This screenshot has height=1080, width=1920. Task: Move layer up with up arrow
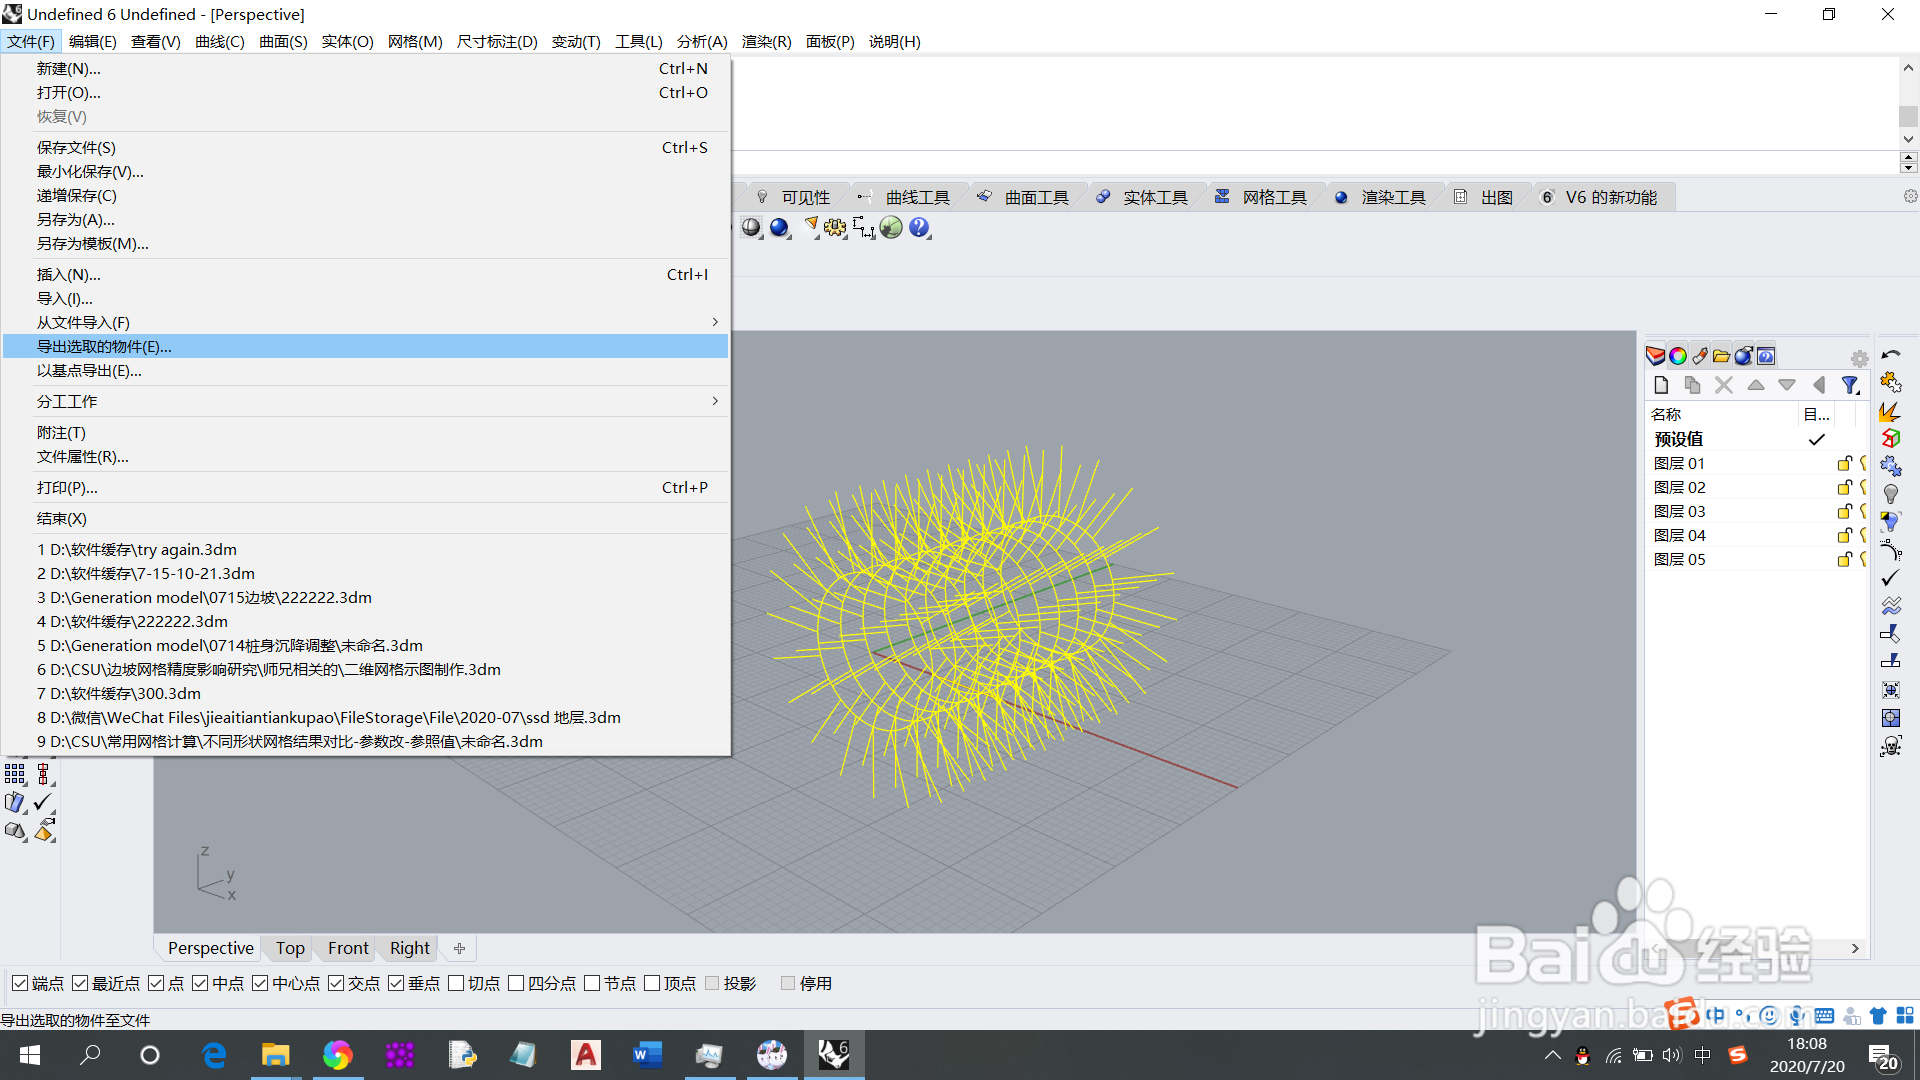point(1756,385)
